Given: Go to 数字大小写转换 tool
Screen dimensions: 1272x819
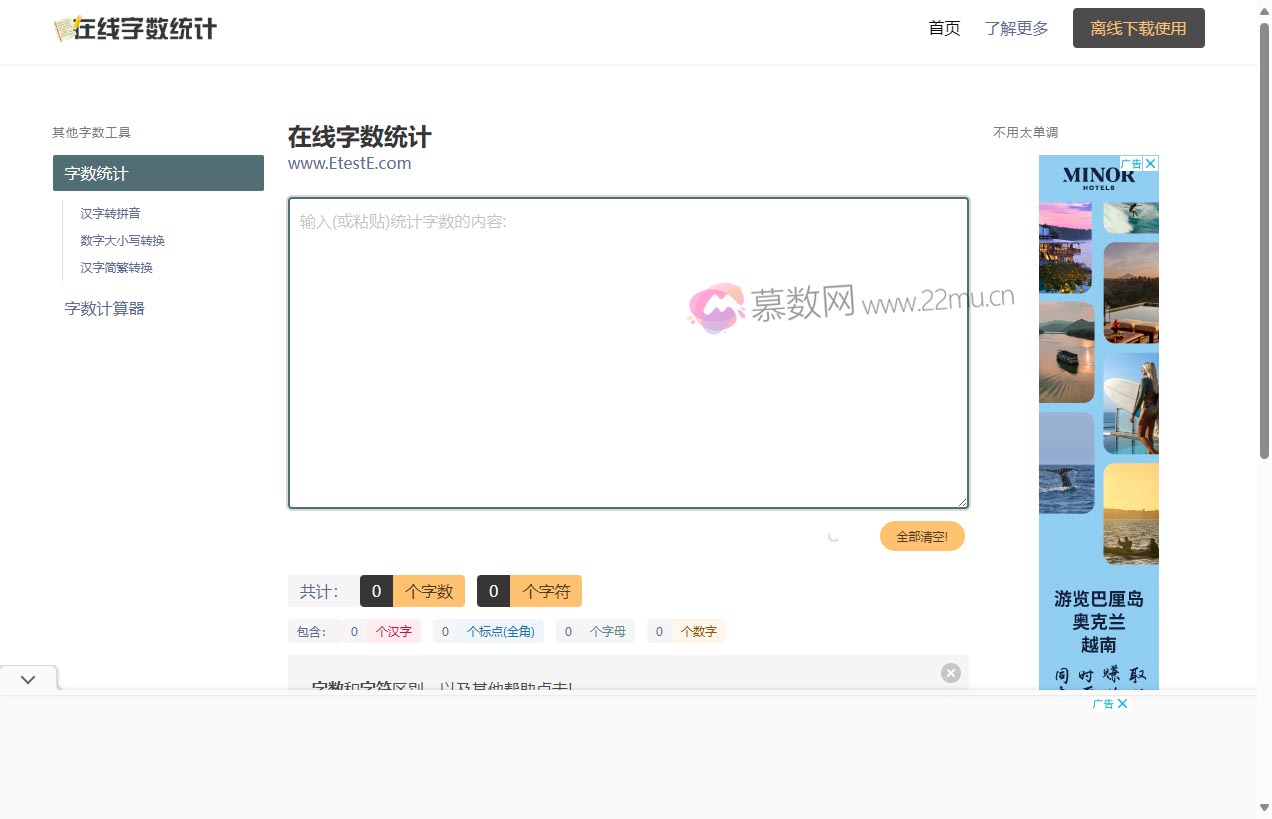Looking at the screenshot, I should click(122, 240).
